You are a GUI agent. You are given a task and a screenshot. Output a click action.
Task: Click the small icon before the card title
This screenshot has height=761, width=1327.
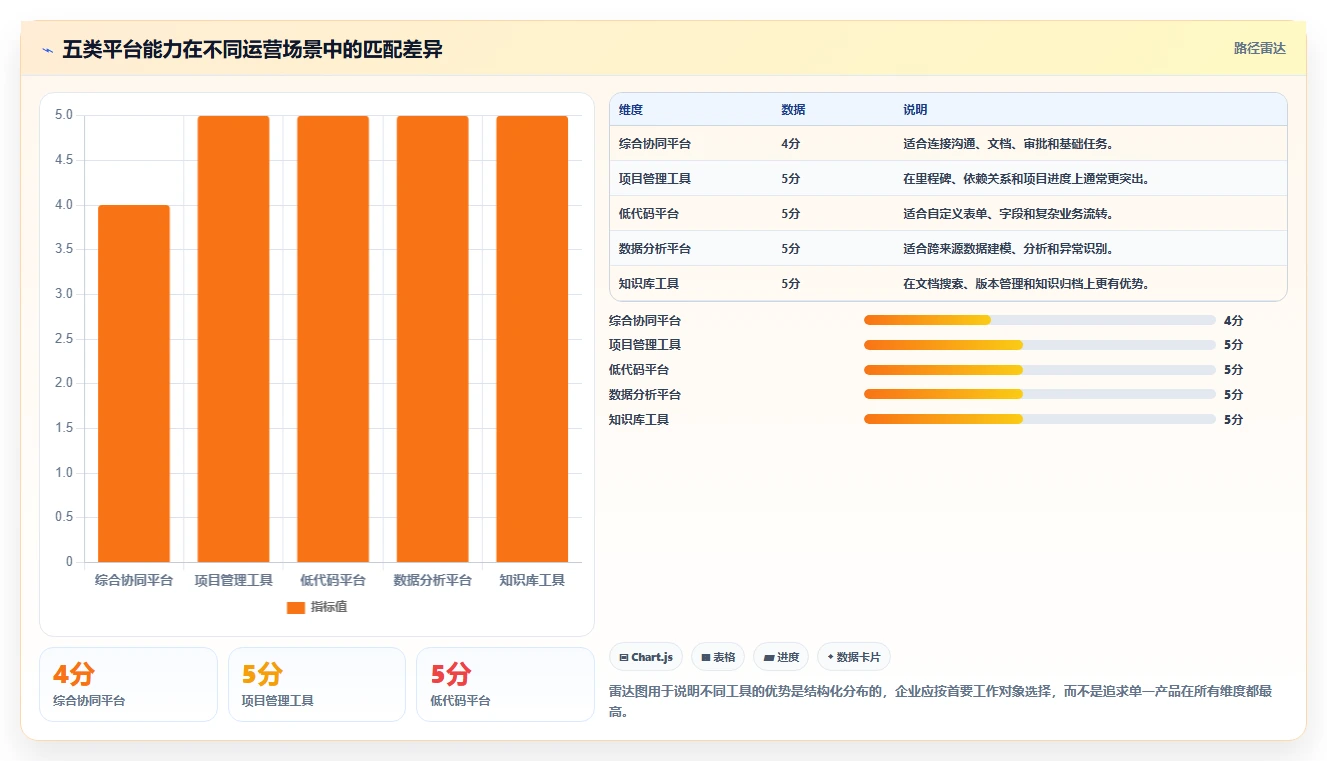(x=48, y=49)
